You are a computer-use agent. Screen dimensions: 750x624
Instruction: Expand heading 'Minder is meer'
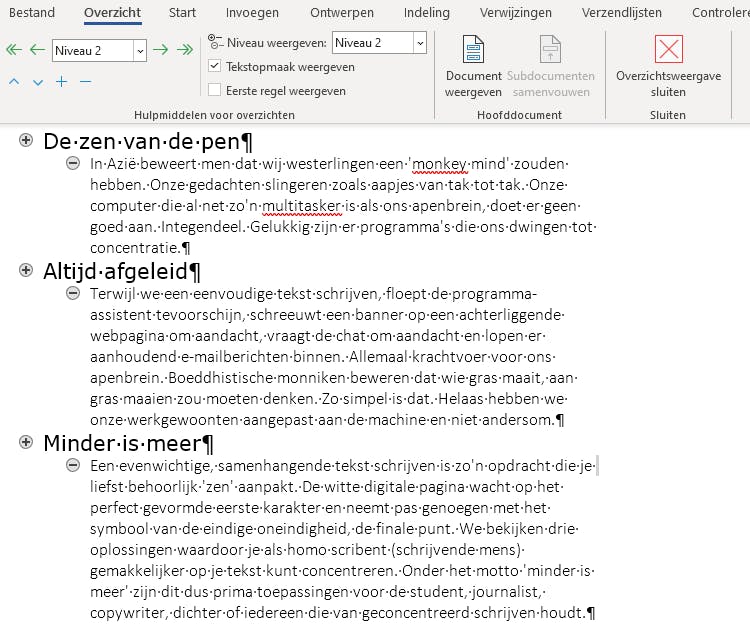point(26,442)
